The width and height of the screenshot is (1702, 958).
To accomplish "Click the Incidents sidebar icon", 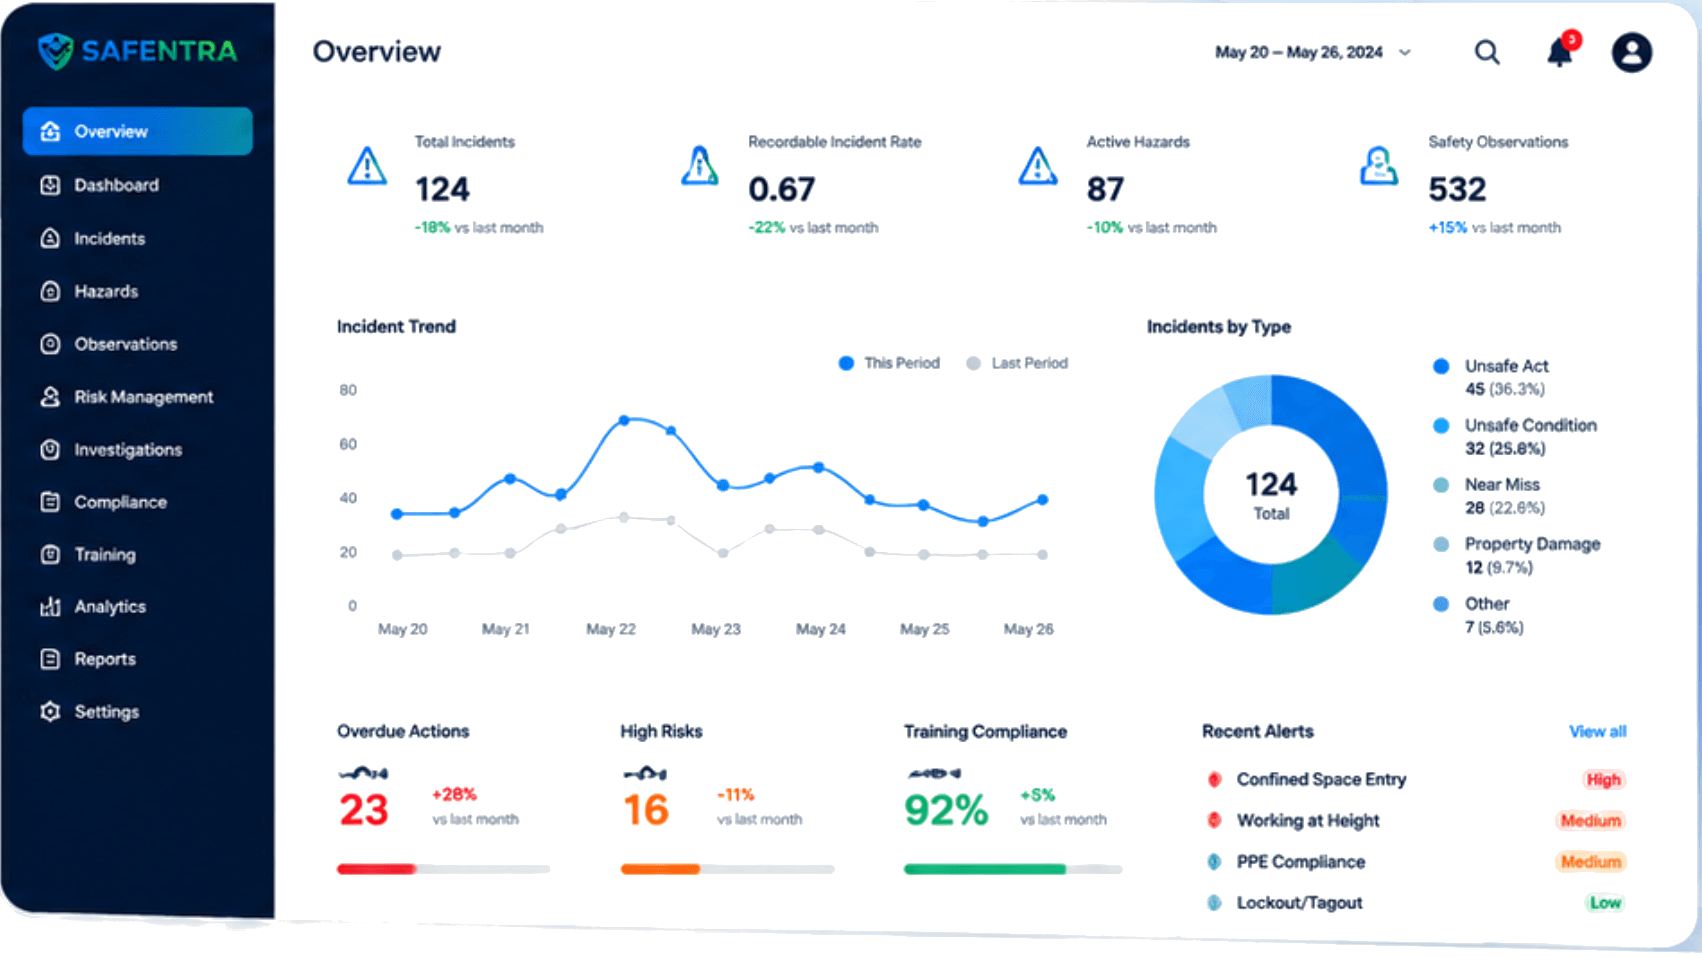I will [50, 238].
